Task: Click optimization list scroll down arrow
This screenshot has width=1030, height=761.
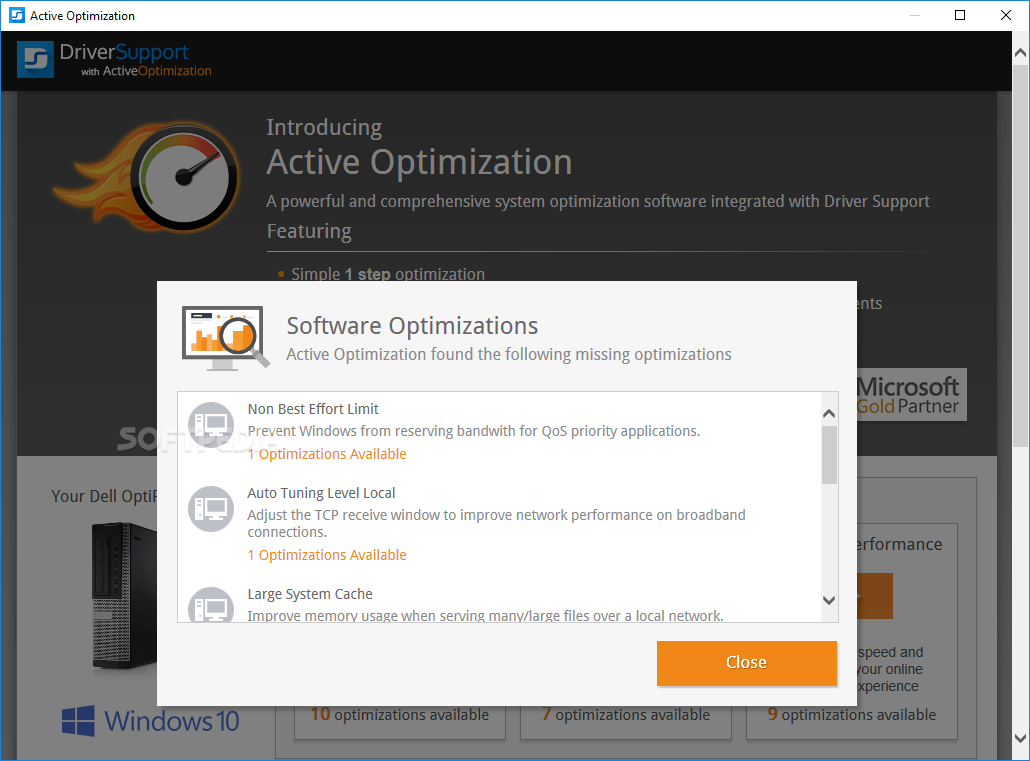Action: 829,600
